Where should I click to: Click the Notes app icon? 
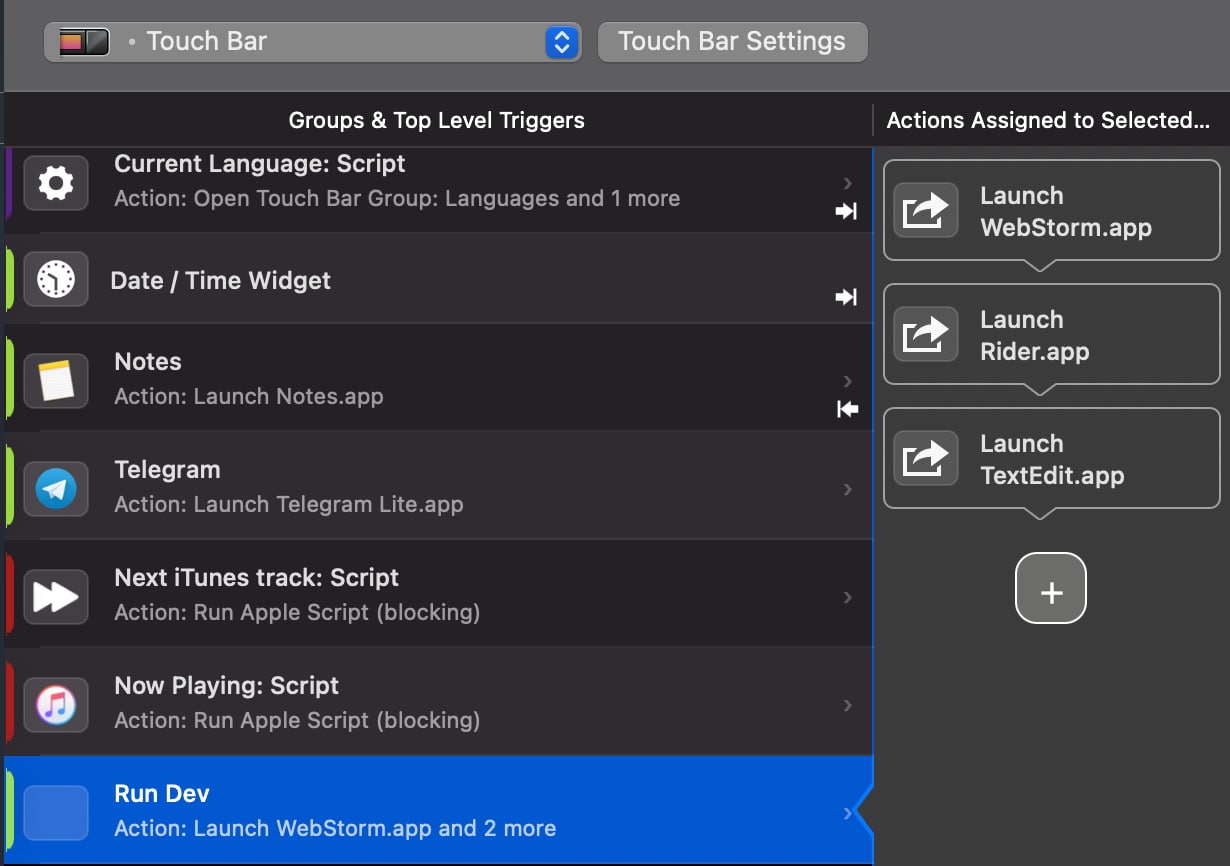pyautogui.click(x=56, y=380)
